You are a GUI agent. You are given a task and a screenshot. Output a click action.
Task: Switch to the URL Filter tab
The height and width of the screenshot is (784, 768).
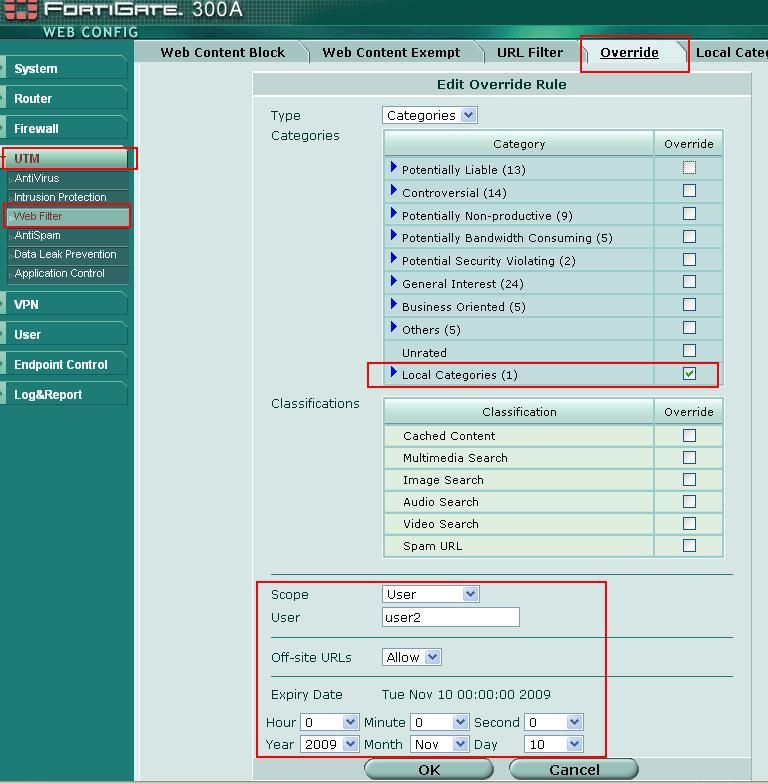(x=530, y=52)
